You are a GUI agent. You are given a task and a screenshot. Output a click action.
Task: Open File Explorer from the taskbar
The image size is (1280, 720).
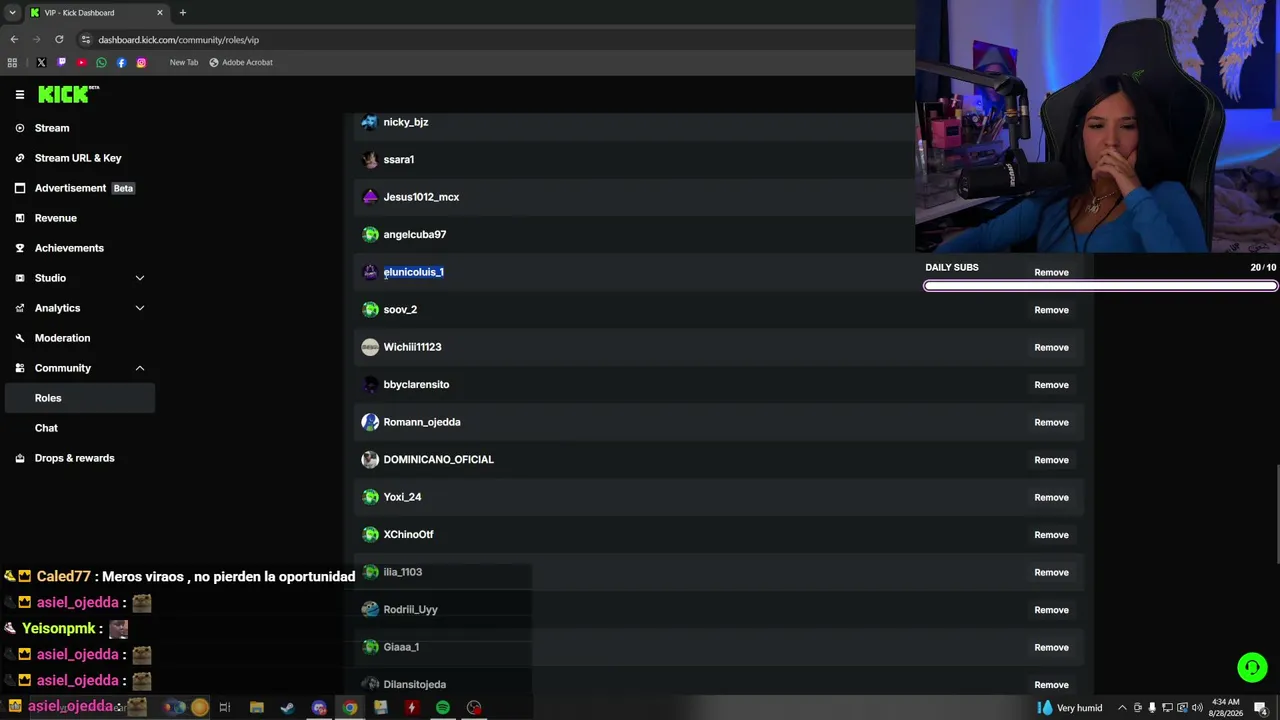coord(256,708)
